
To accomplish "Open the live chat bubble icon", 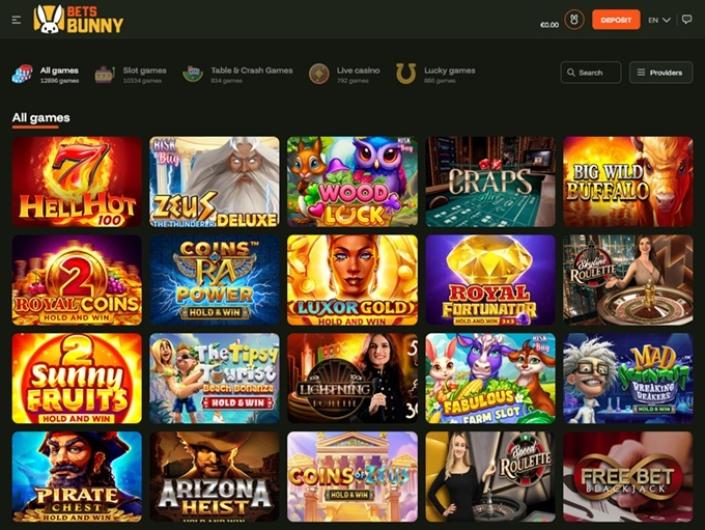I will click(687, 19).
